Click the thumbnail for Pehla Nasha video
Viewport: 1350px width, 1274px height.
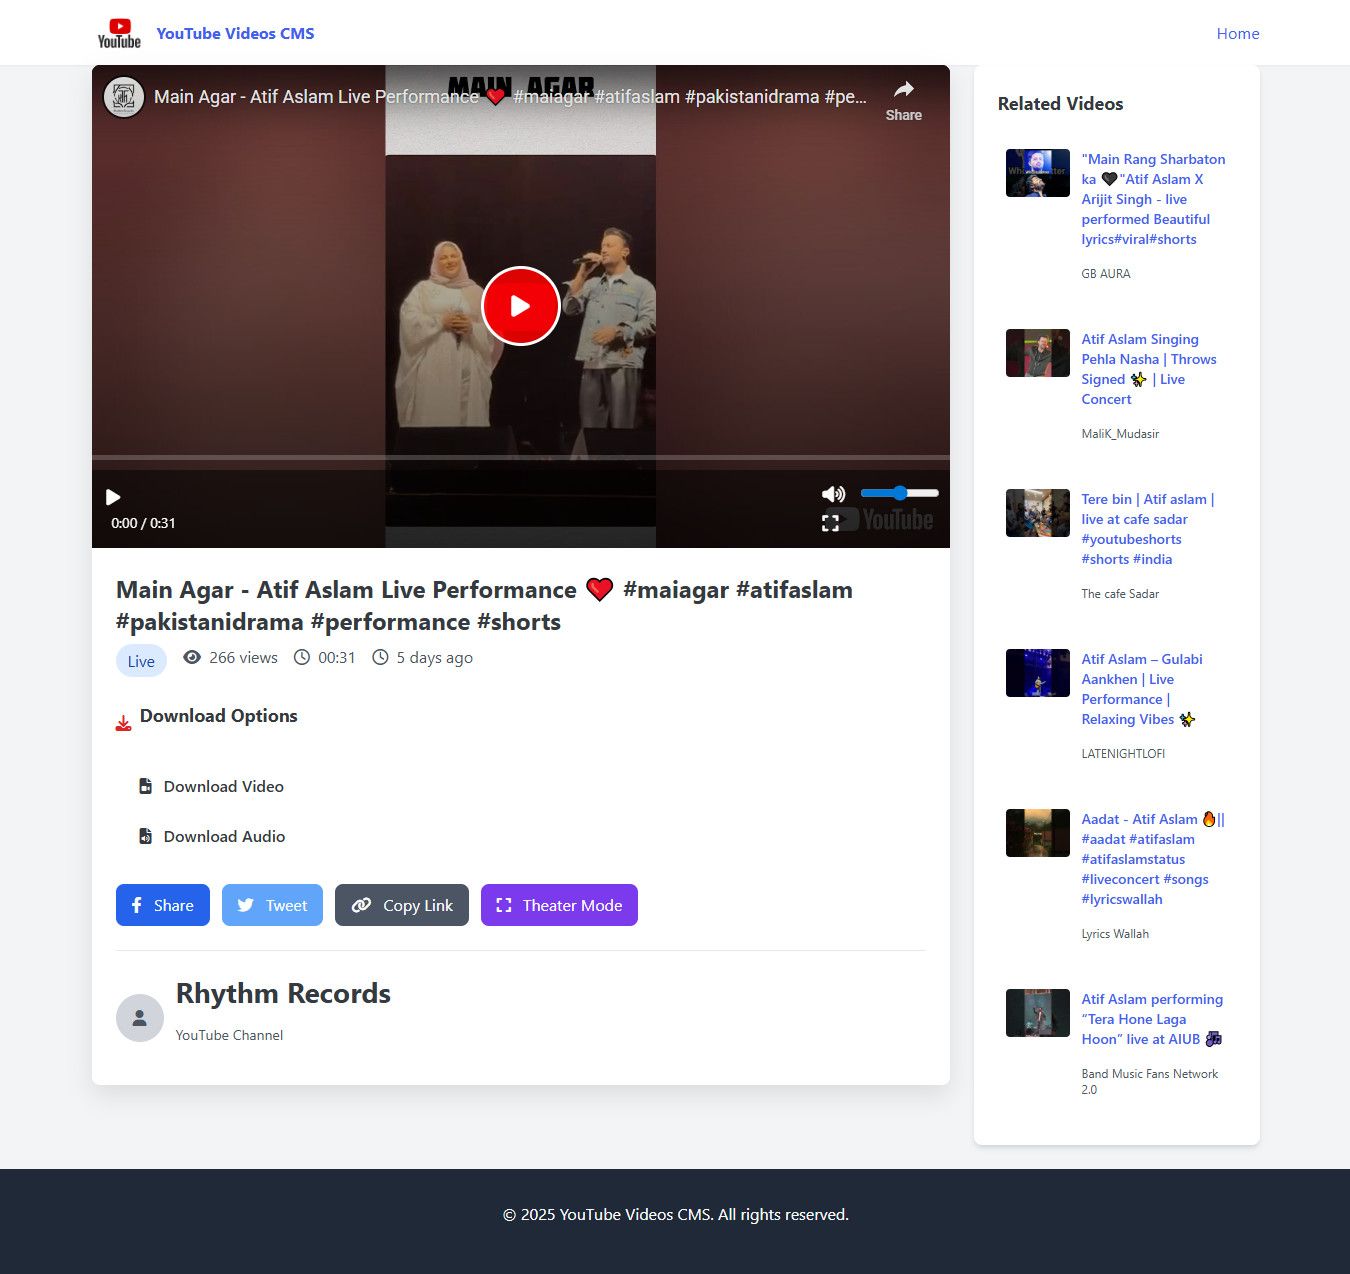pyautogui.click(x=1038, y=353)
